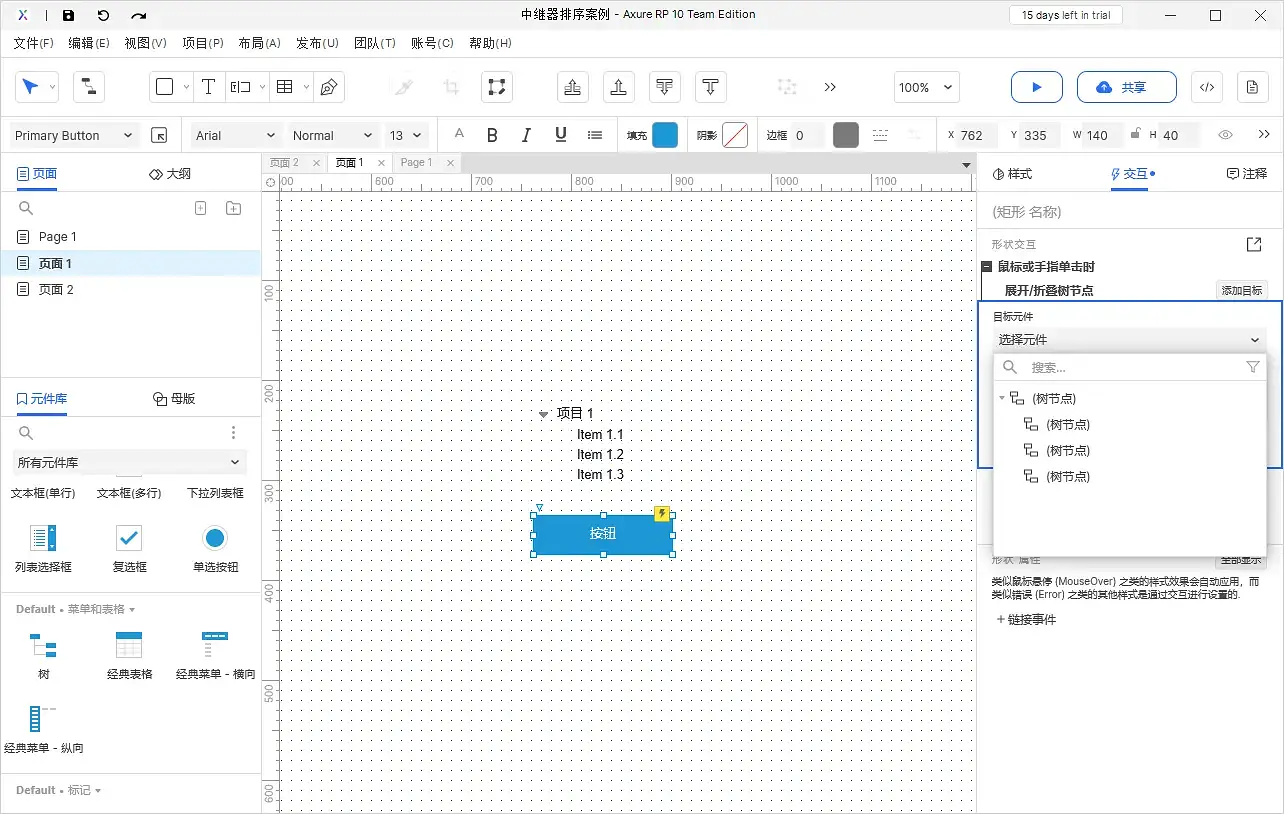
Task: Switch to the 样式 tab
Action: pos(1012,174)
